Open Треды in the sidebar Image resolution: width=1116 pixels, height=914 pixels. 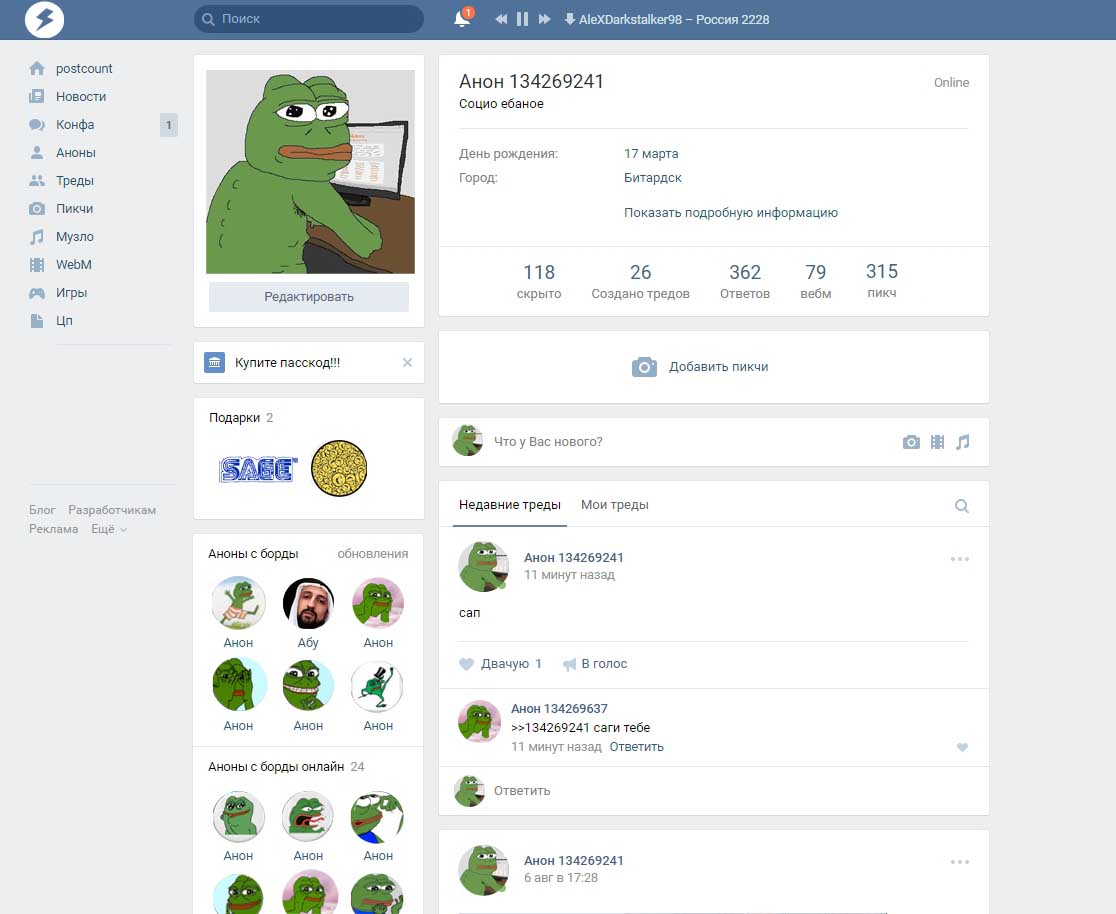click(61, 181)
